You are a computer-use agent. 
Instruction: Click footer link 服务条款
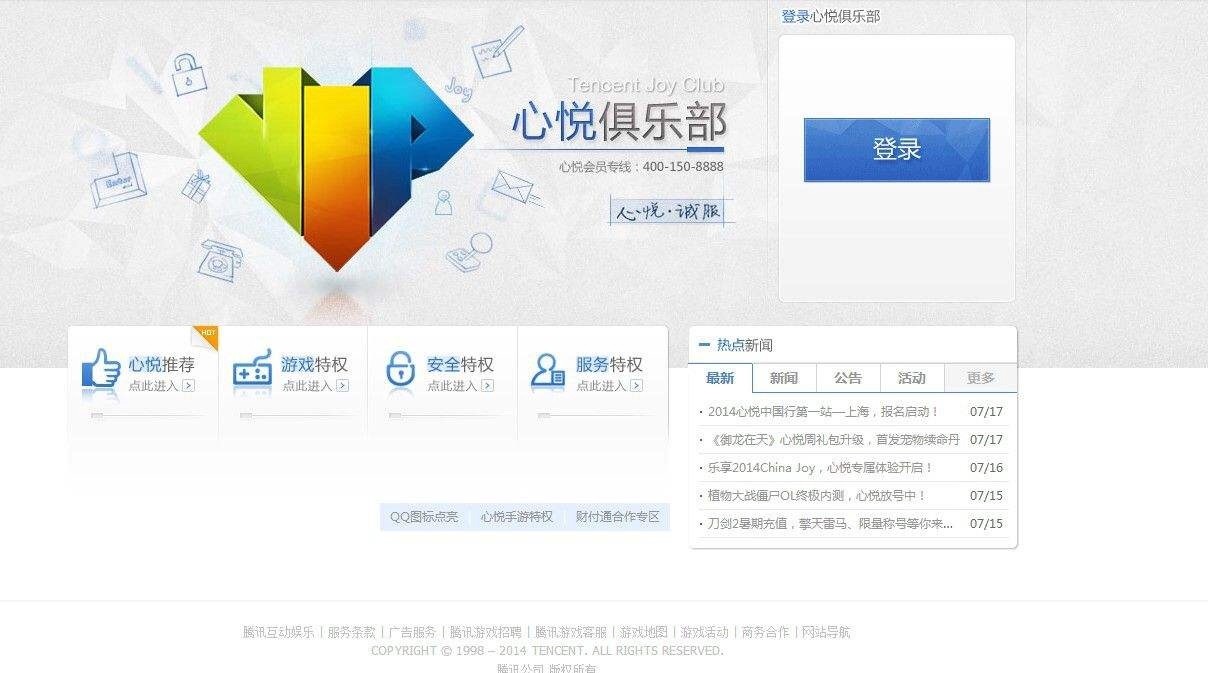point(352,632)
